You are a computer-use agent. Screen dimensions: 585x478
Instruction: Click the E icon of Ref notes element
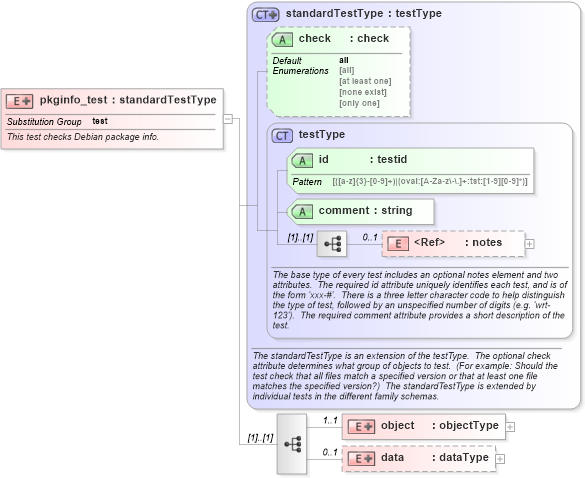[x=398, y=244]
